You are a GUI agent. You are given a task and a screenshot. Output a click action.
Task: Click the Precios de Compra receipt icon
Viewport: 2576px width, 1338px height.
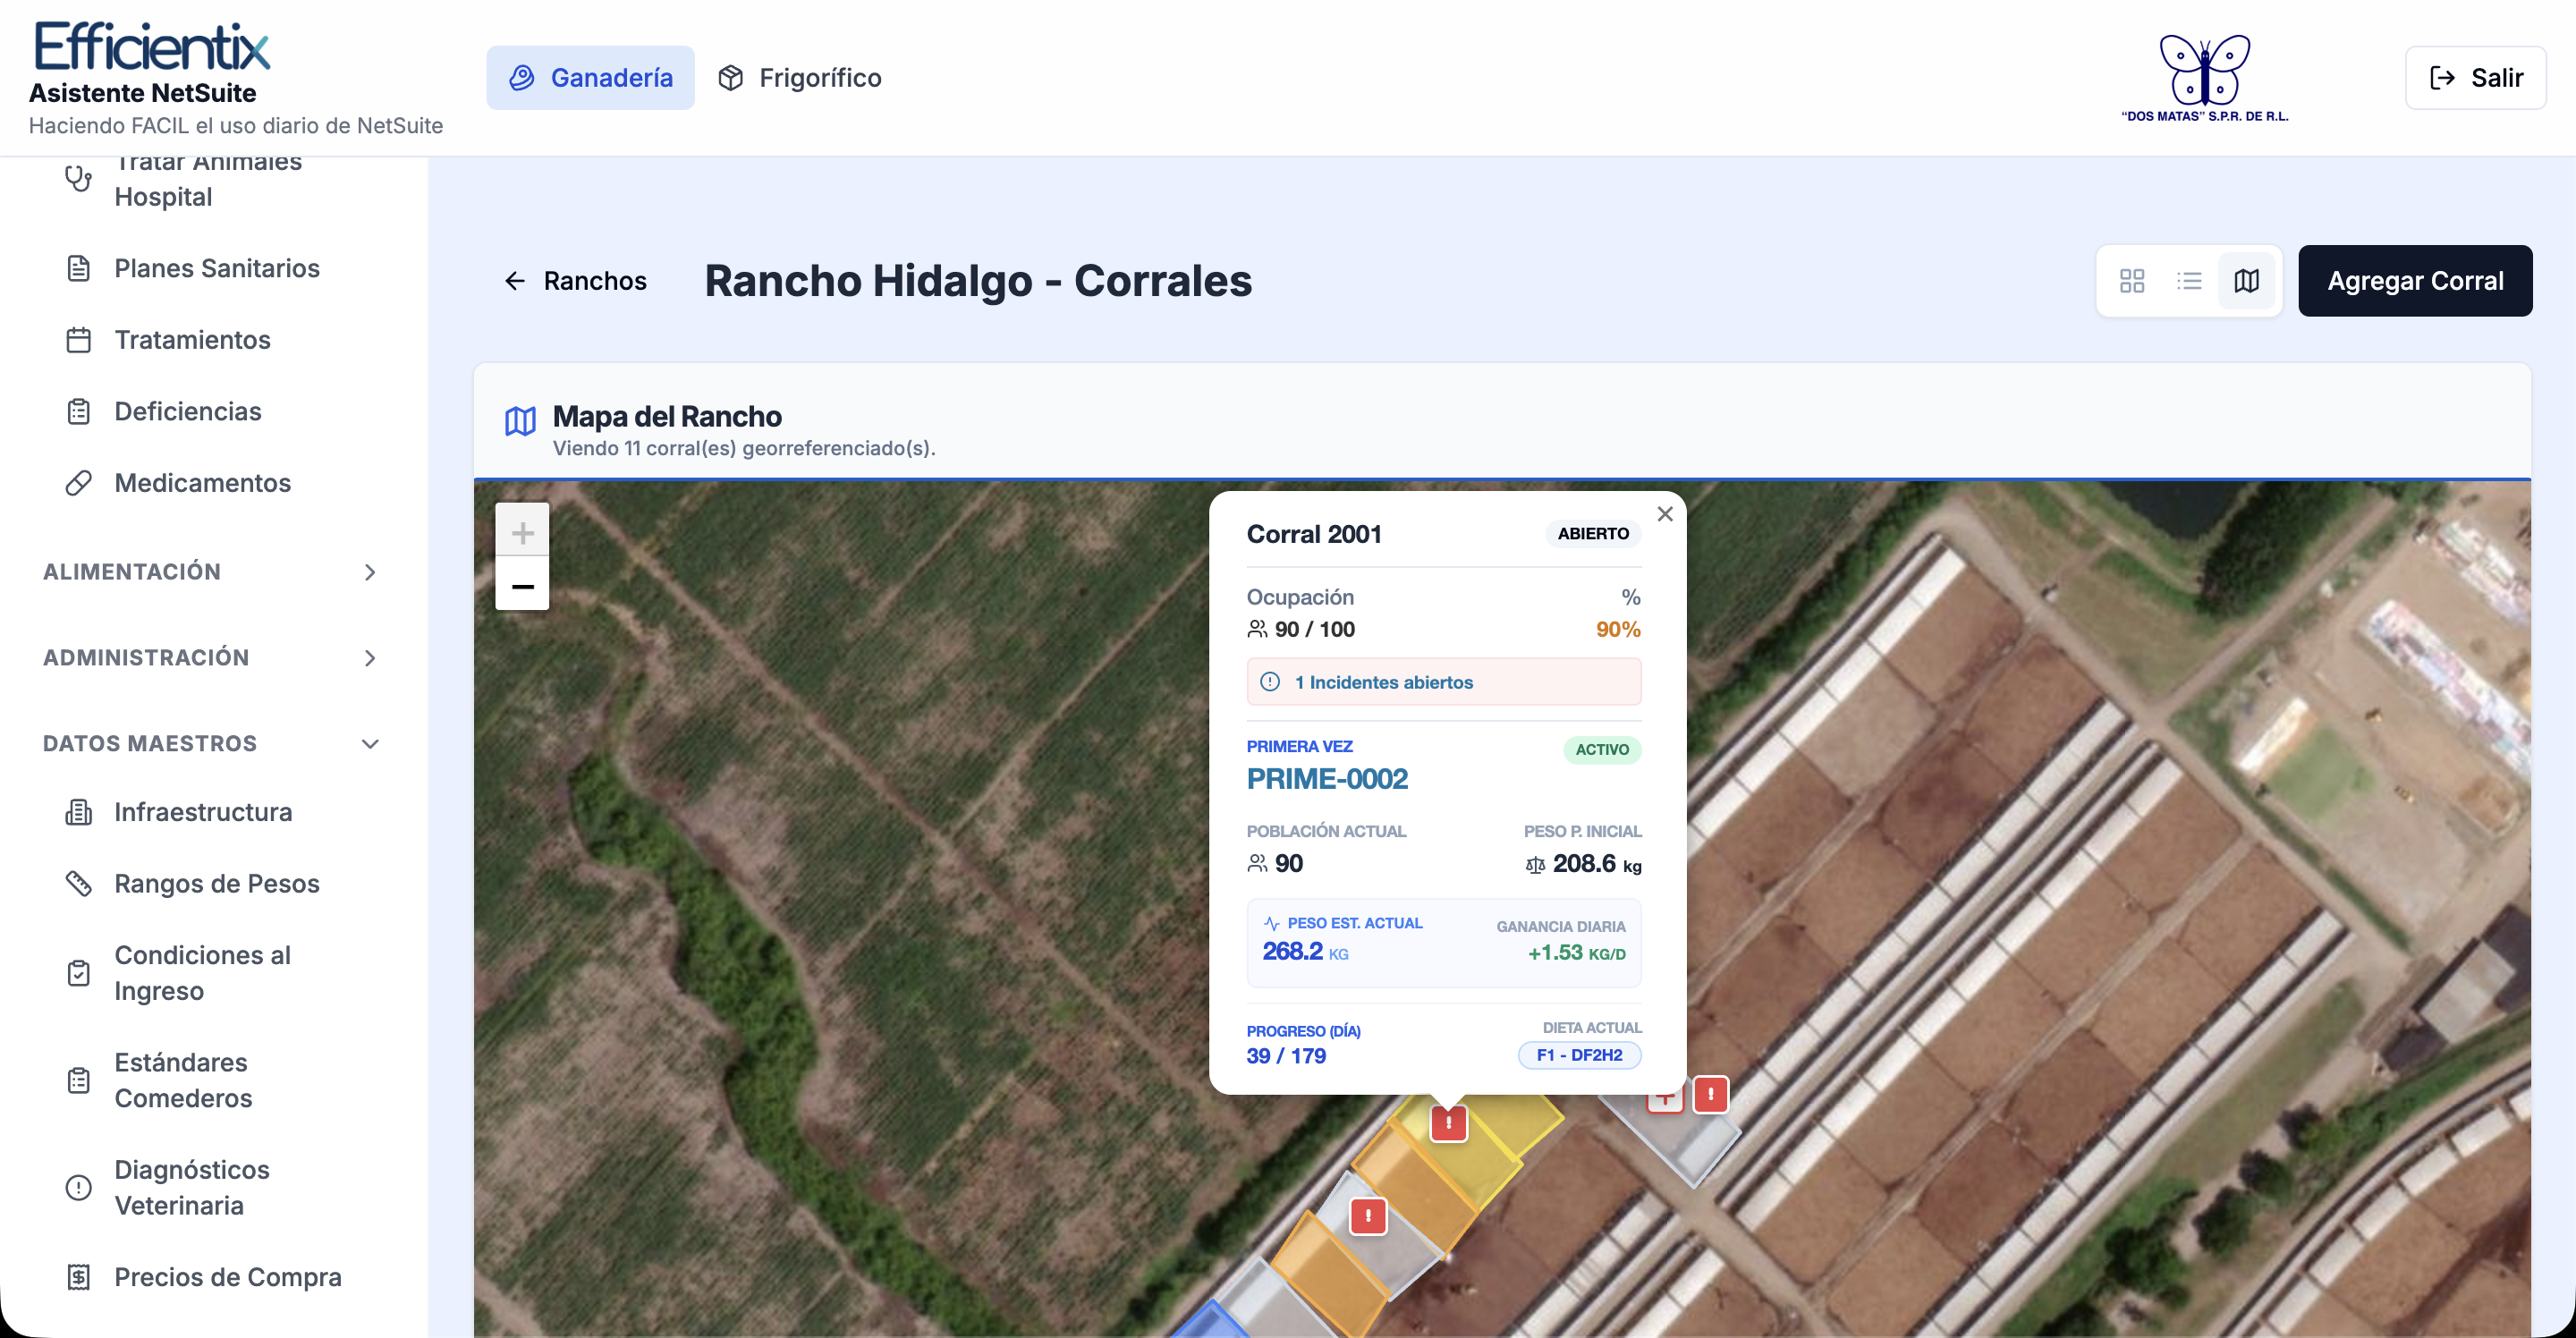(x=78, y=1277)
